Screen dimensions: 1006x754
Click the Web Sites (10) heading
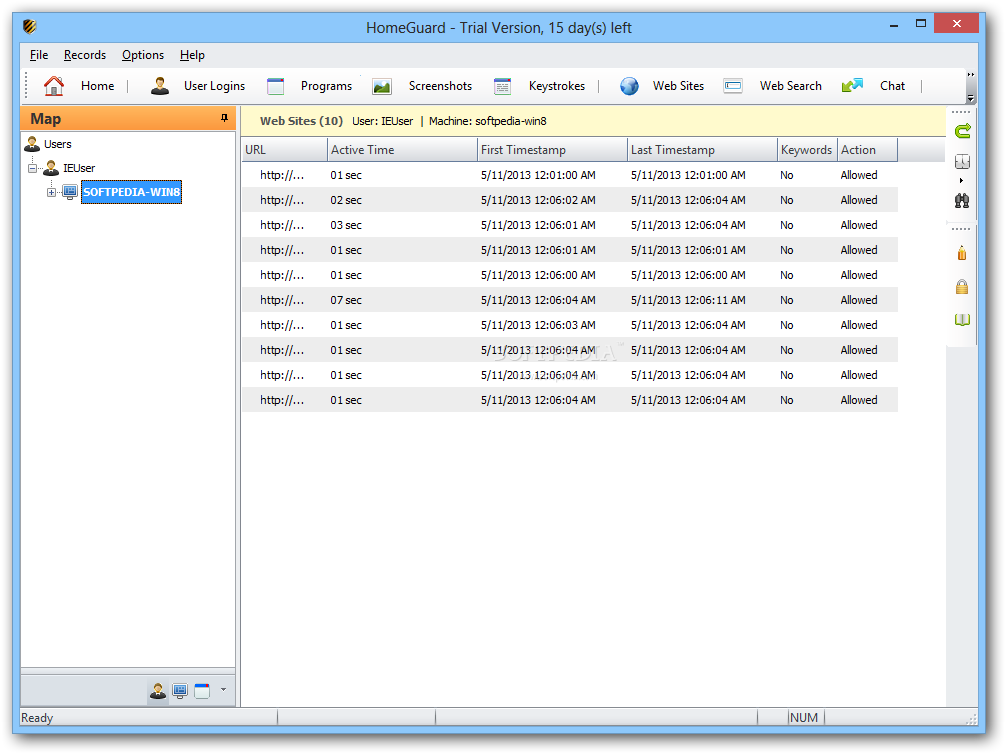click(302, 121)
